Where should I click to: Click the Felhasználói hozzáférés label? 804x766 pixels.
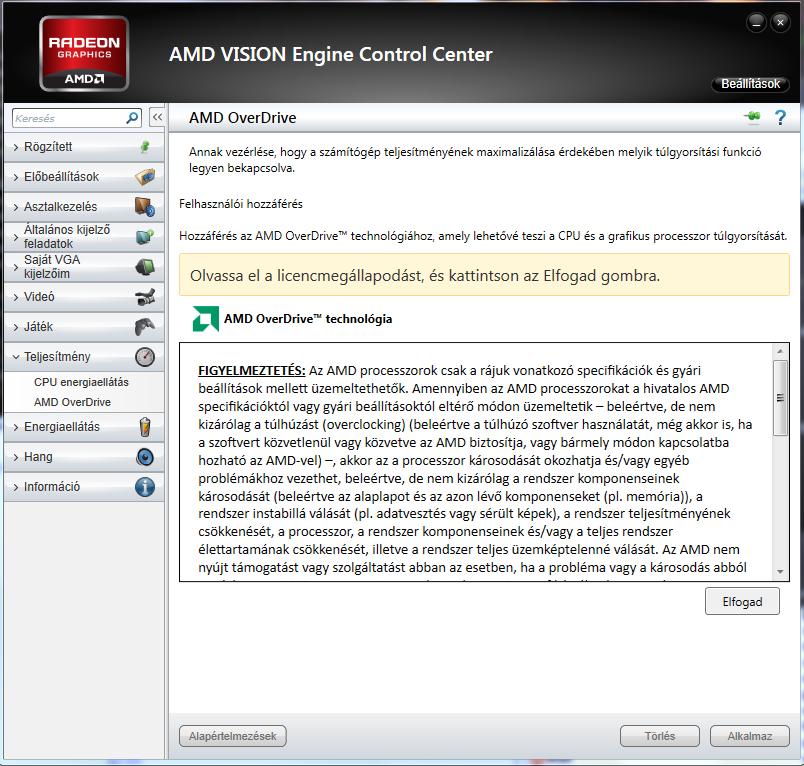pos(240,204)
